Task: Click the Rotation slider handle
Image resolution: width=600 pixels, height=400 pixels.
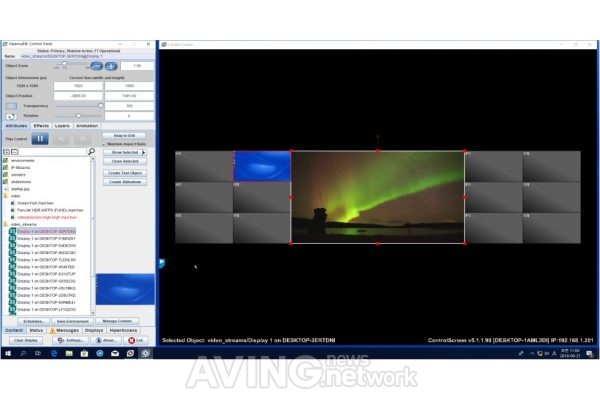Action: [79, 116]
